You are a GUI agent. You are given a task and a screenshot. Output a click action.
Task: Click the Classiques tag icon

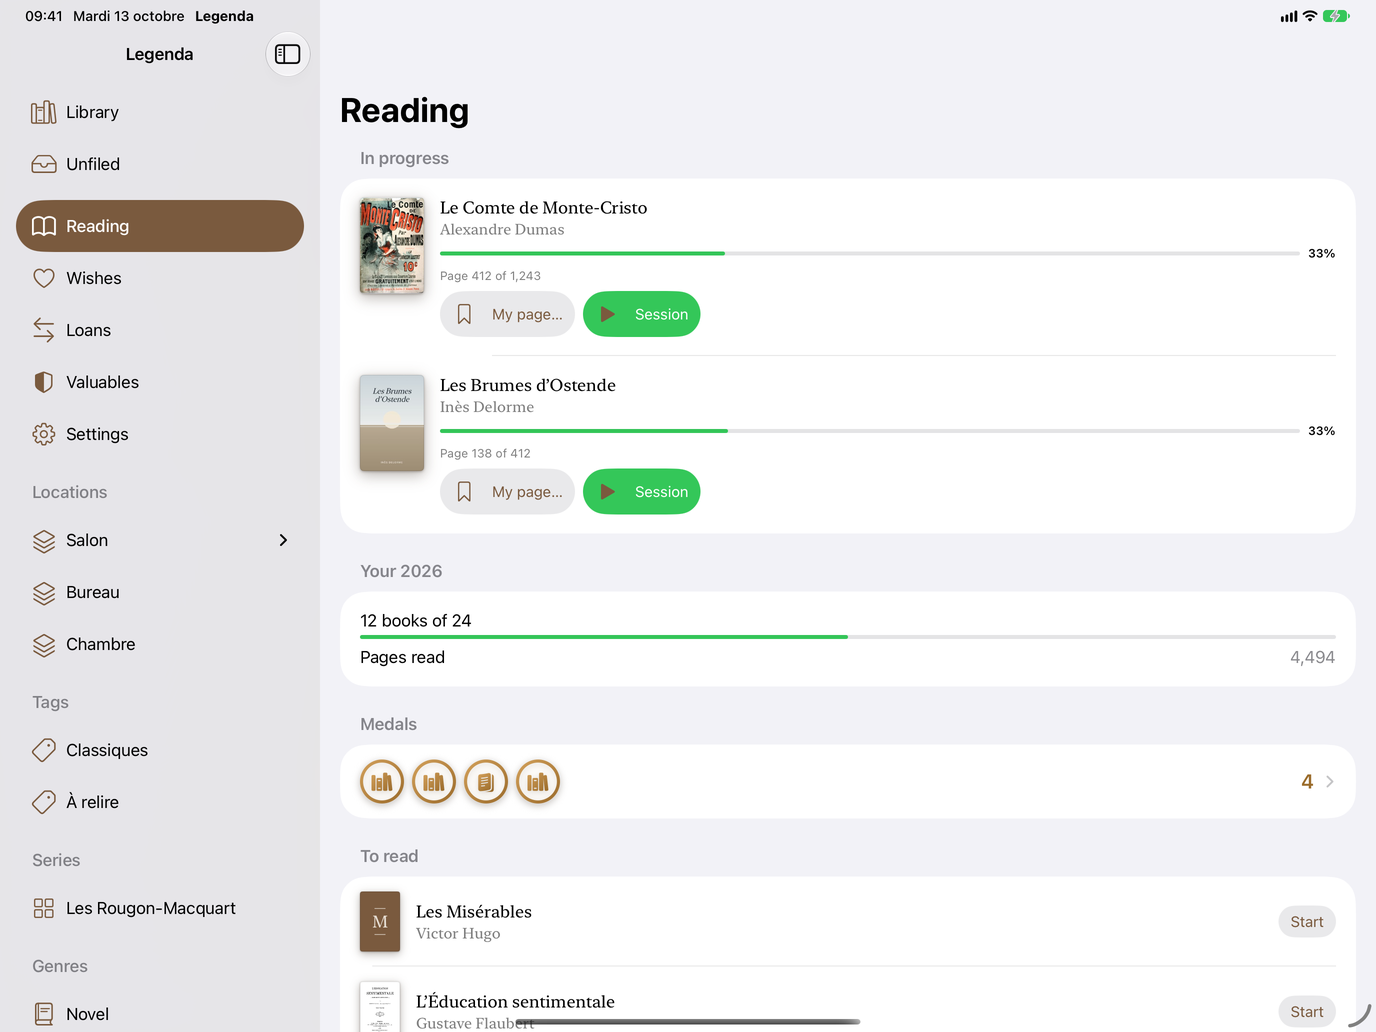[43, 750]
